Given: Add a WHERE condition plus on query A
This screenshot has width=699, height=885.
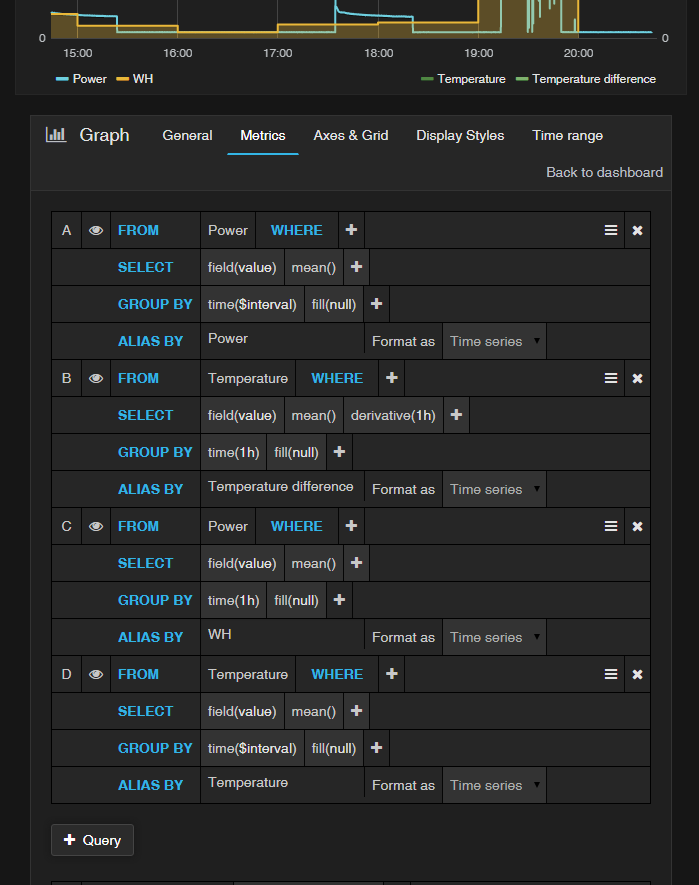Looking at the screenshot, I should pos(351,230).
